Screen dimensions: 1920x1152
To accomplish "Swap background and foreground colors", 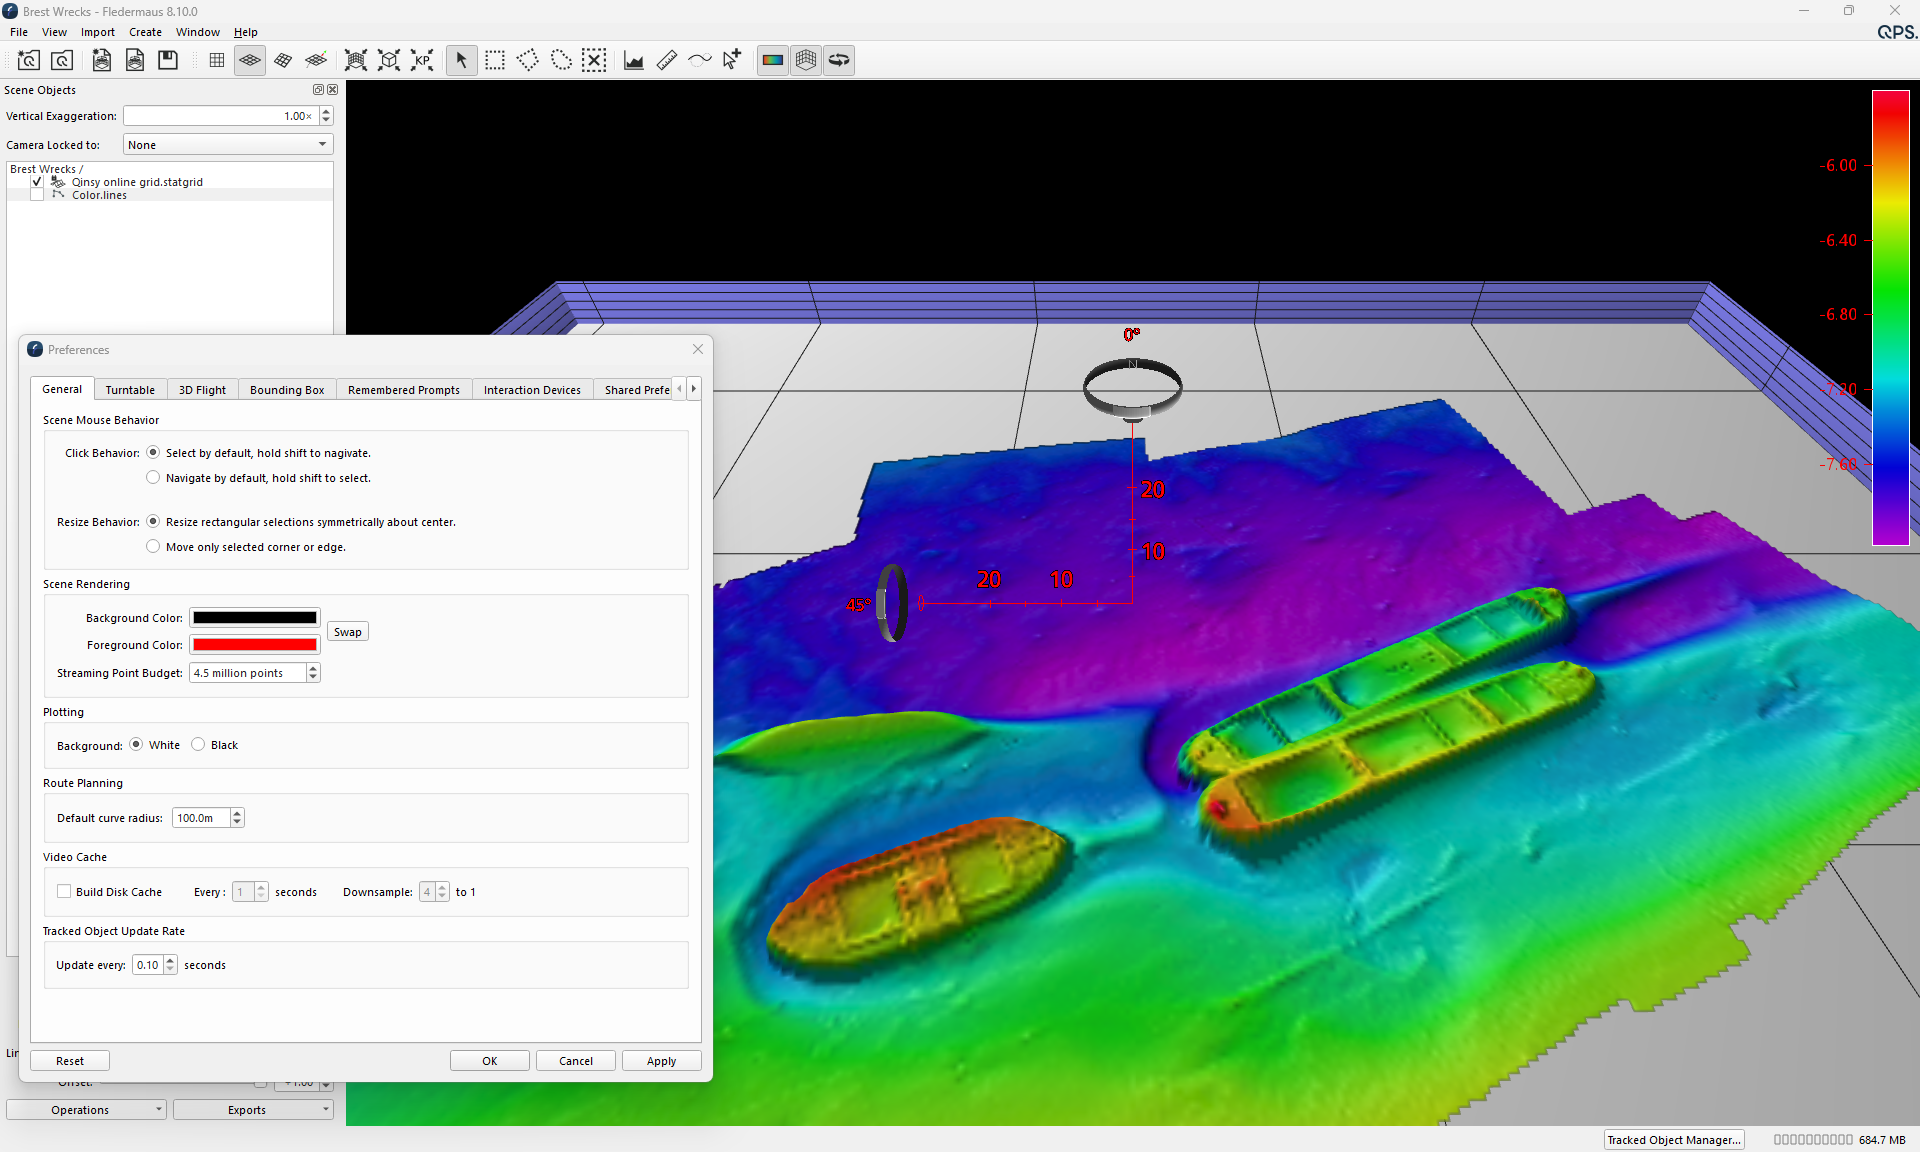I will click(x=348, y=632).
